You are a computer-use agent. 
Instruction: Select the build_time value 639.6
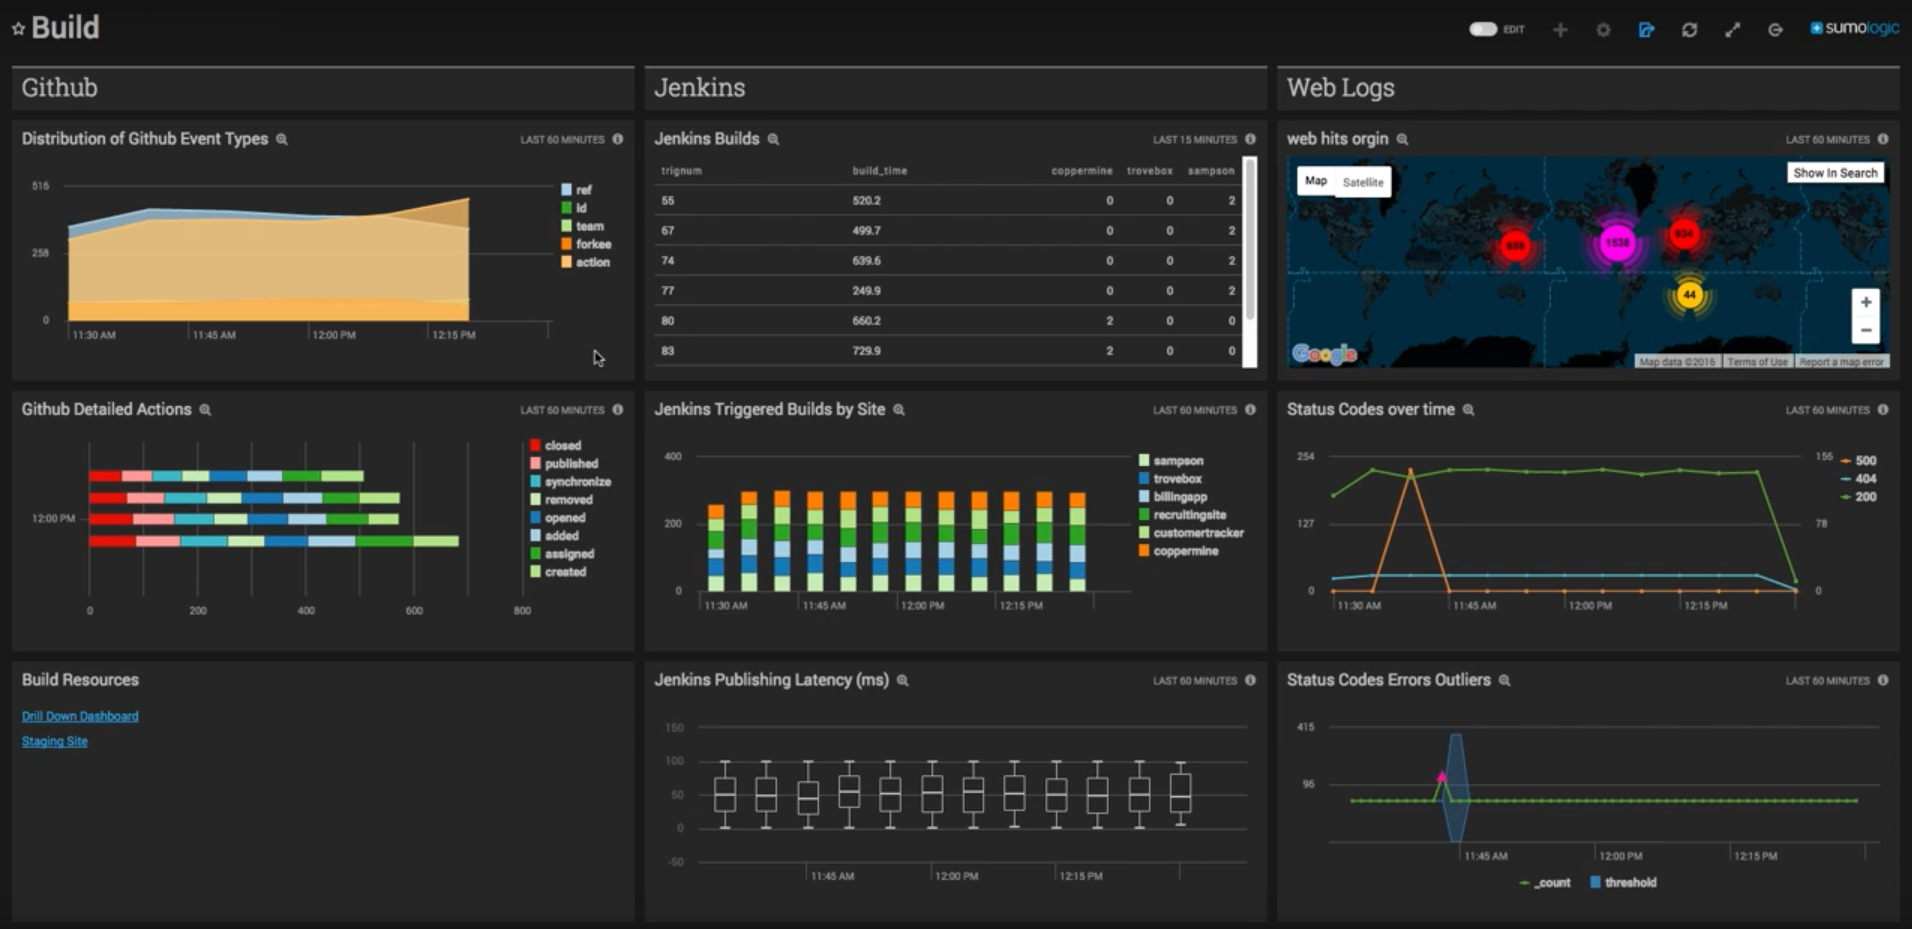point(866,261)
